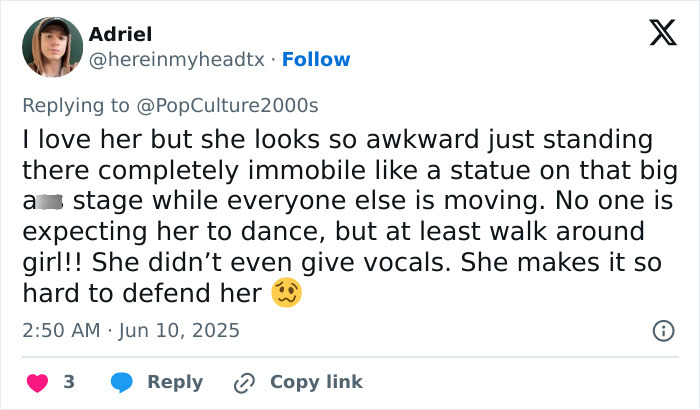The height and width of the screenshot is (410, 700).
Task: Follow the user Adriel
Action: click(316, 60)
